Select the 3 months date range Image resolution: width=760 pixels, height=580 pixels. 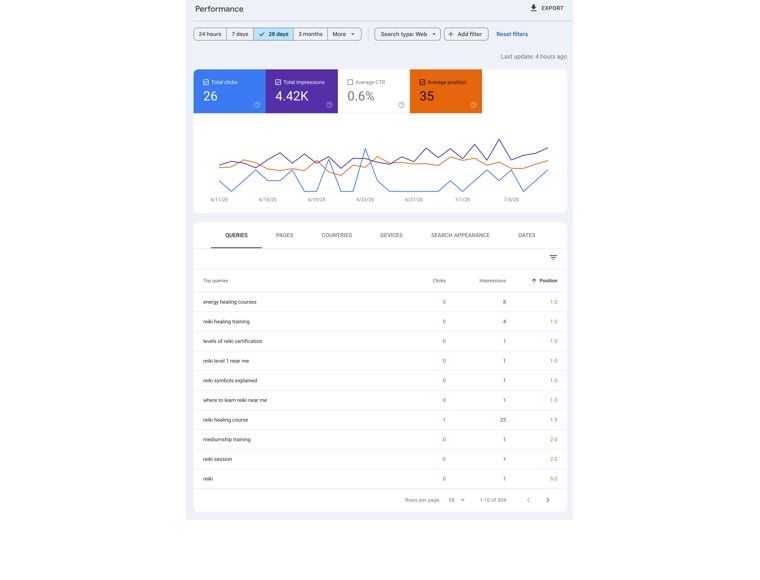(310, 34)
